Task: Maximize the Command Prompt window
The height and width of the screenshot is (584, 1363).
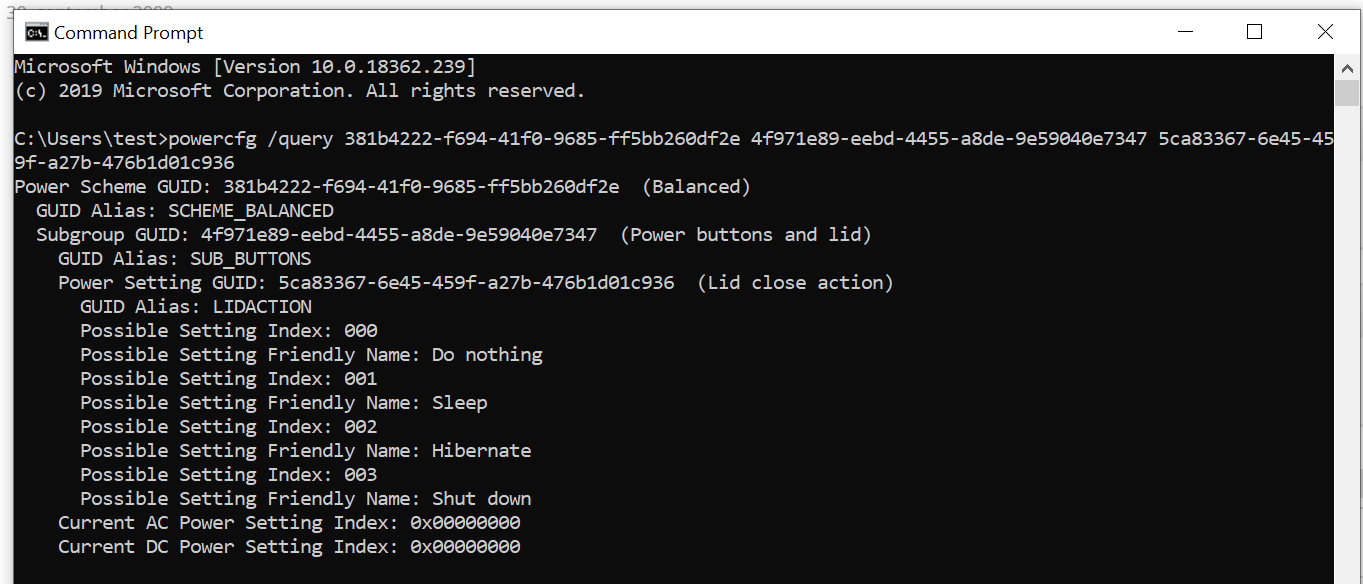Action: 1255,32
